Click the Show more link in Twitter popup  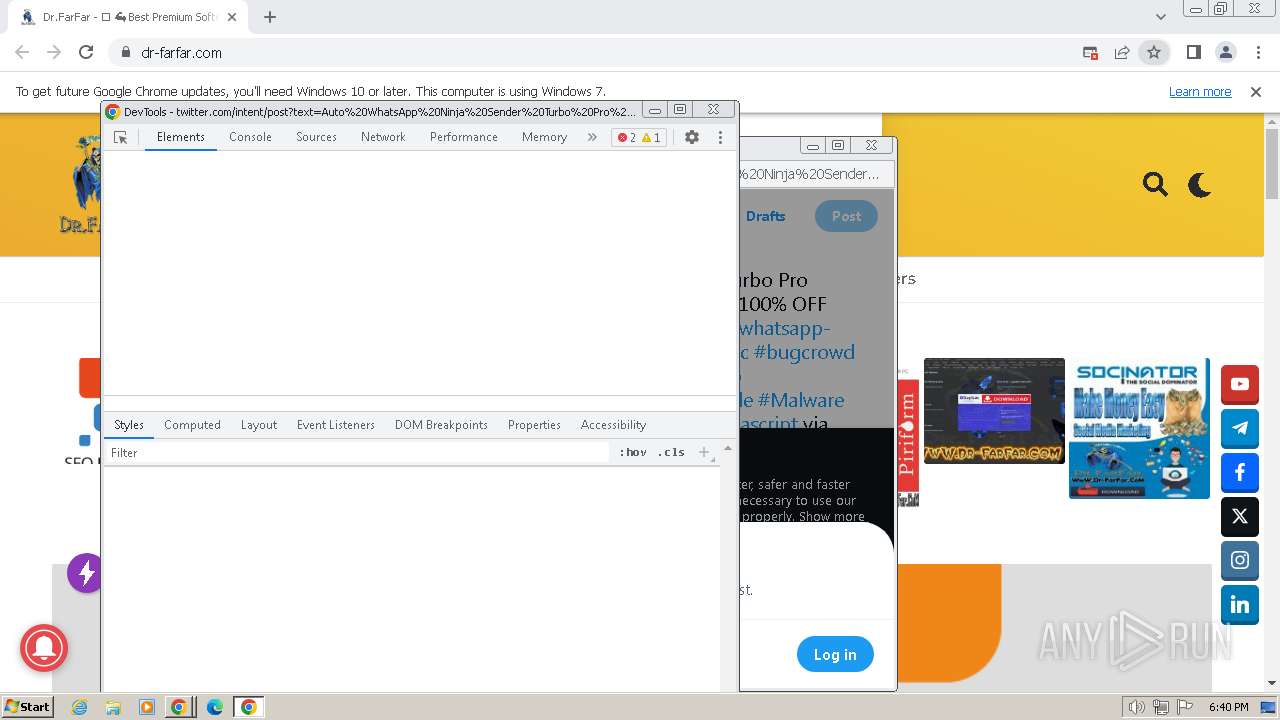pyautogui.click(x=832, y=517)
